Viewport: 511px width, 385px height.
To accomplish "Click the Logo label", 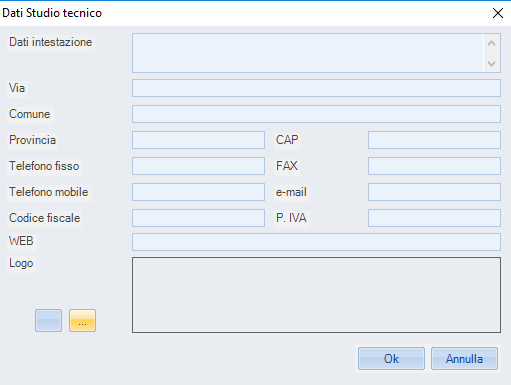I will coord(21,263).
